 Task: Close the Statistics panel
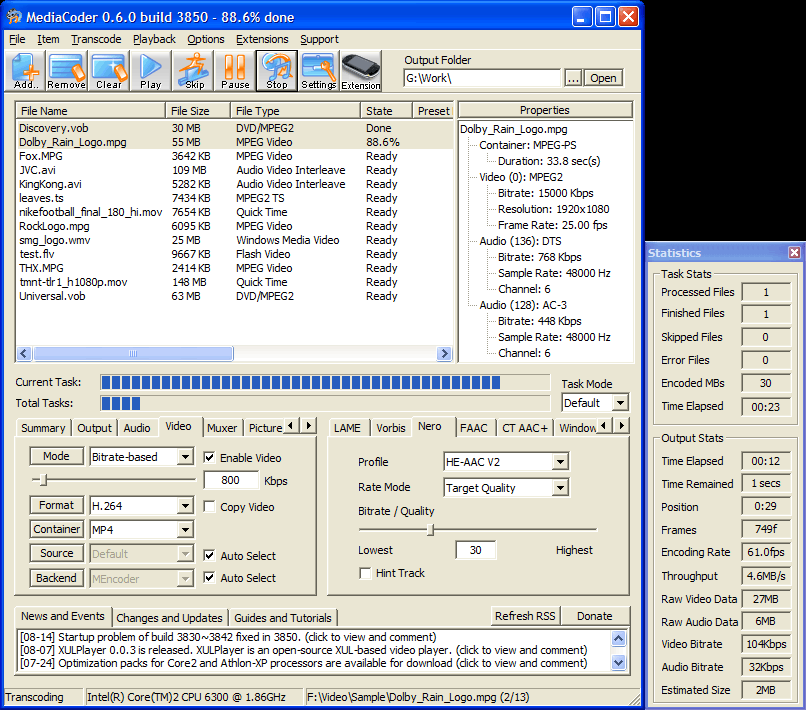pos(794,252)
